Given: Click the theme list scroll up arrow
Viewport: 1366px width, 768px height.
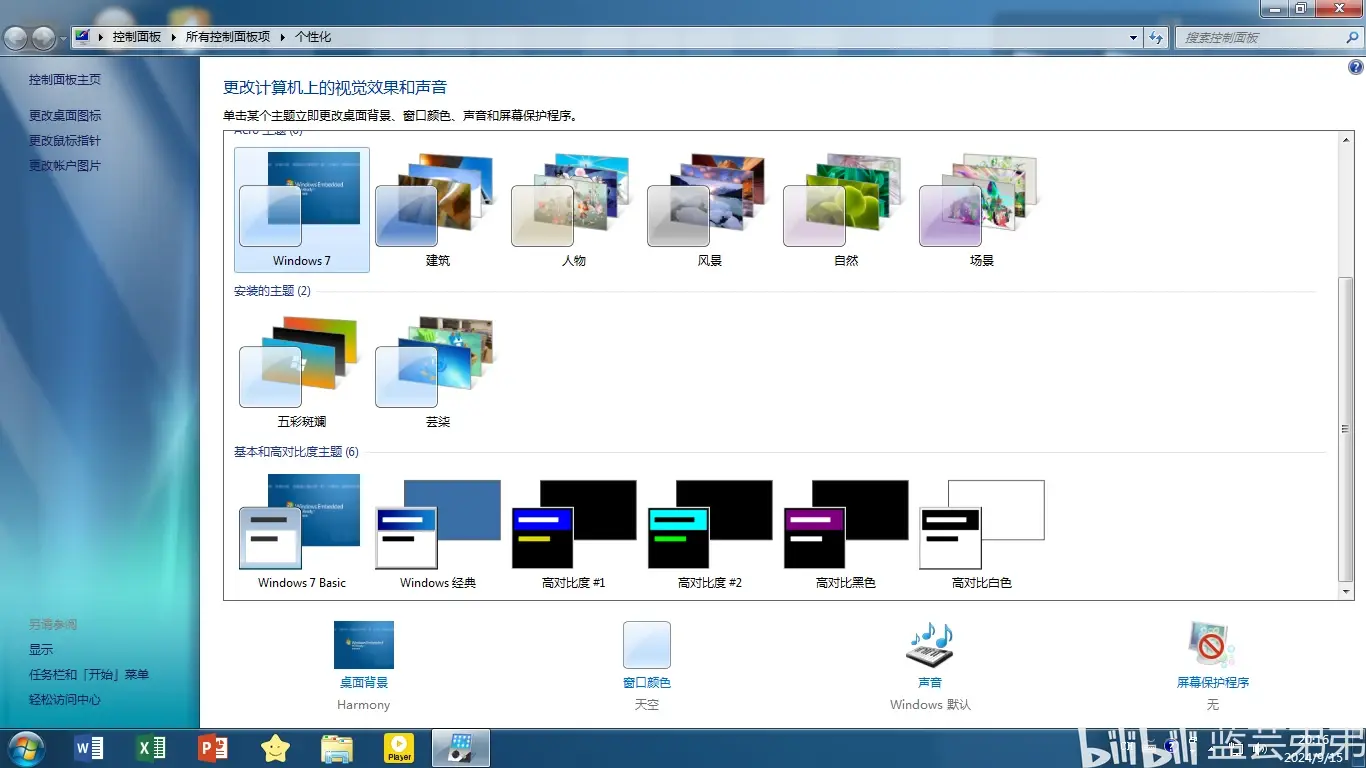Looking at the screenshot, I should [1346, 139].
